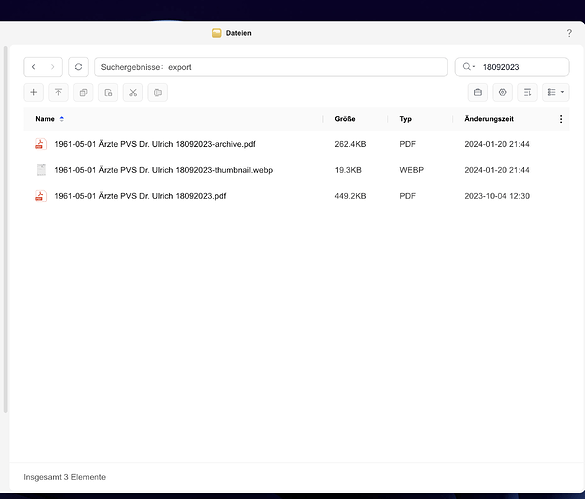Open the help question mark icon
This screenshot has width=585, height=499.
click(x=569, y=33)
